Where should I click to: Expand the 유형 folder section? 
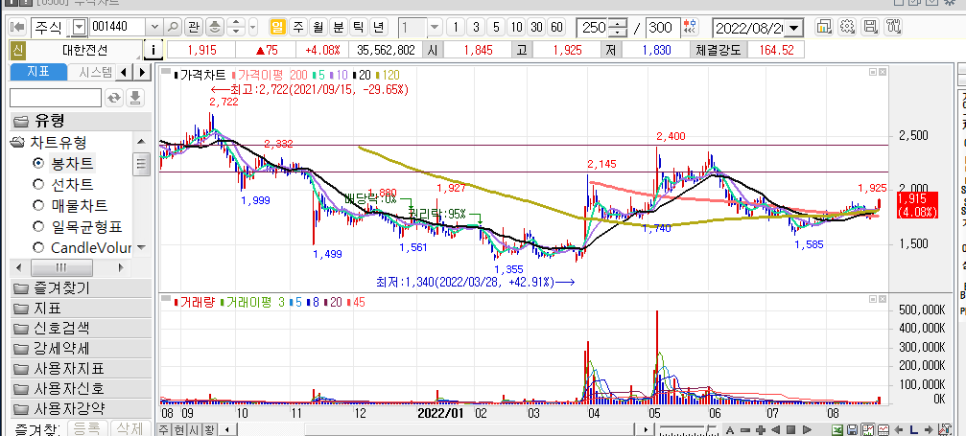(81, 121)
